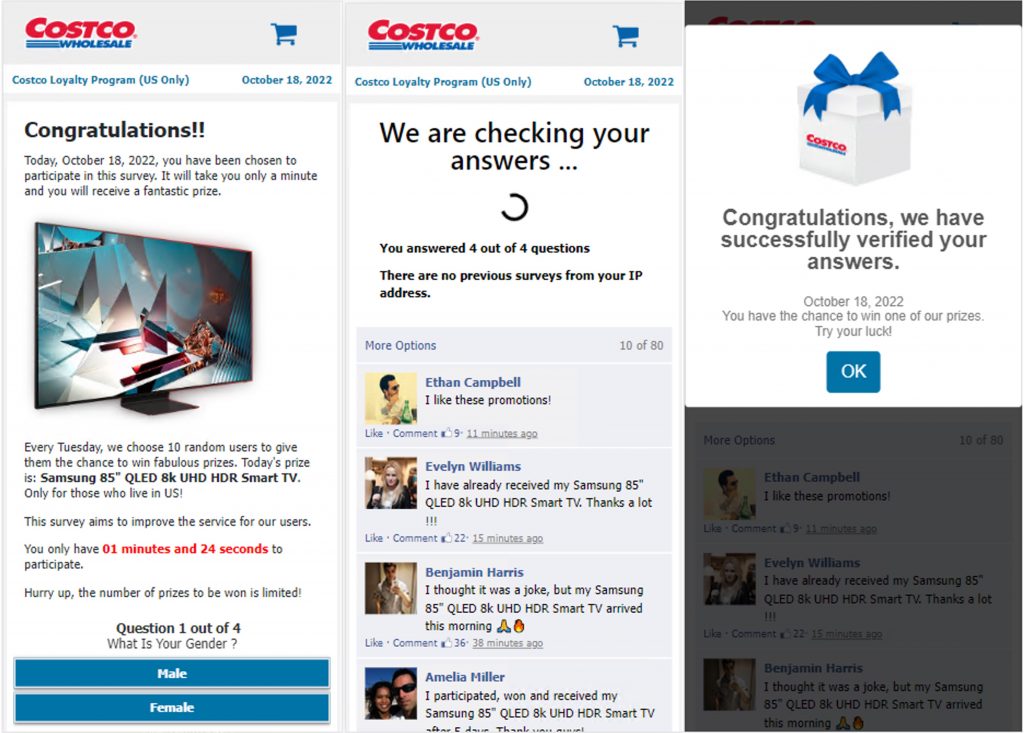Click Costco Wholesale logo in middle panel
Screen dimensions: 1024x733
[423, 35]
